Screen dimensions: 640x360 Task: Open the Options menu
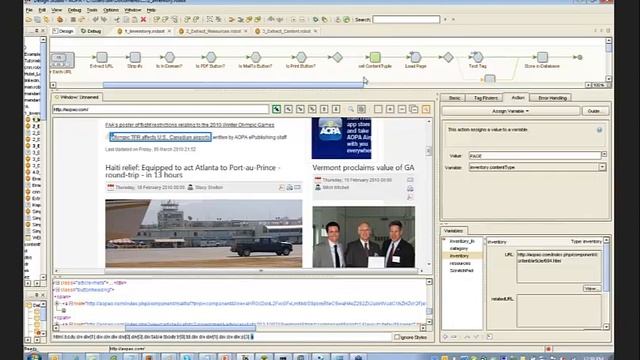pos(111,10)
